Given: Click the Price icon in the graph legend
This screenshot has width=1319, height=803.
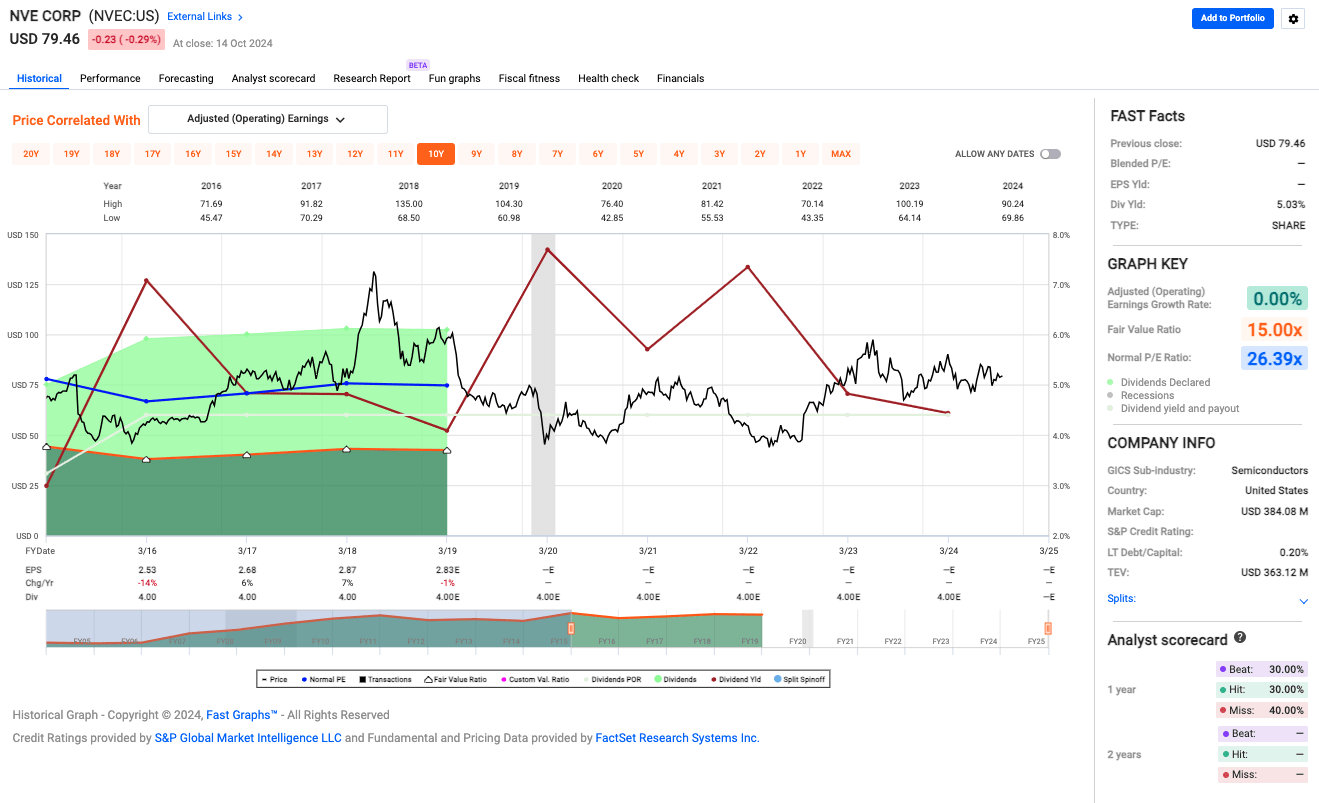Looking at the screenshot, I should [266, 679].
